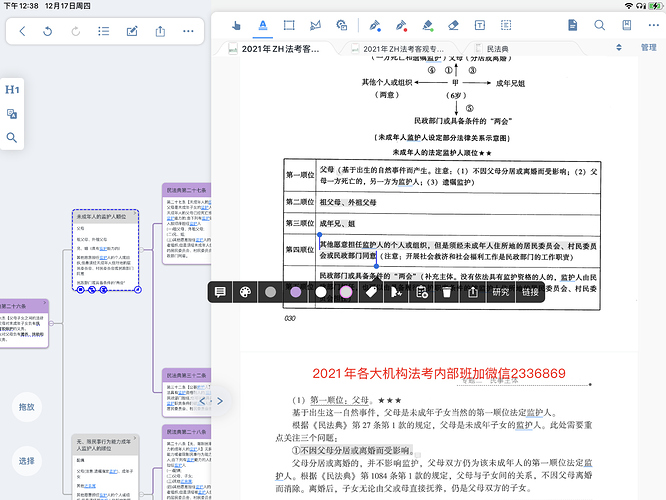
Task: Search within the mind map
Action: [x=12, y=138]
